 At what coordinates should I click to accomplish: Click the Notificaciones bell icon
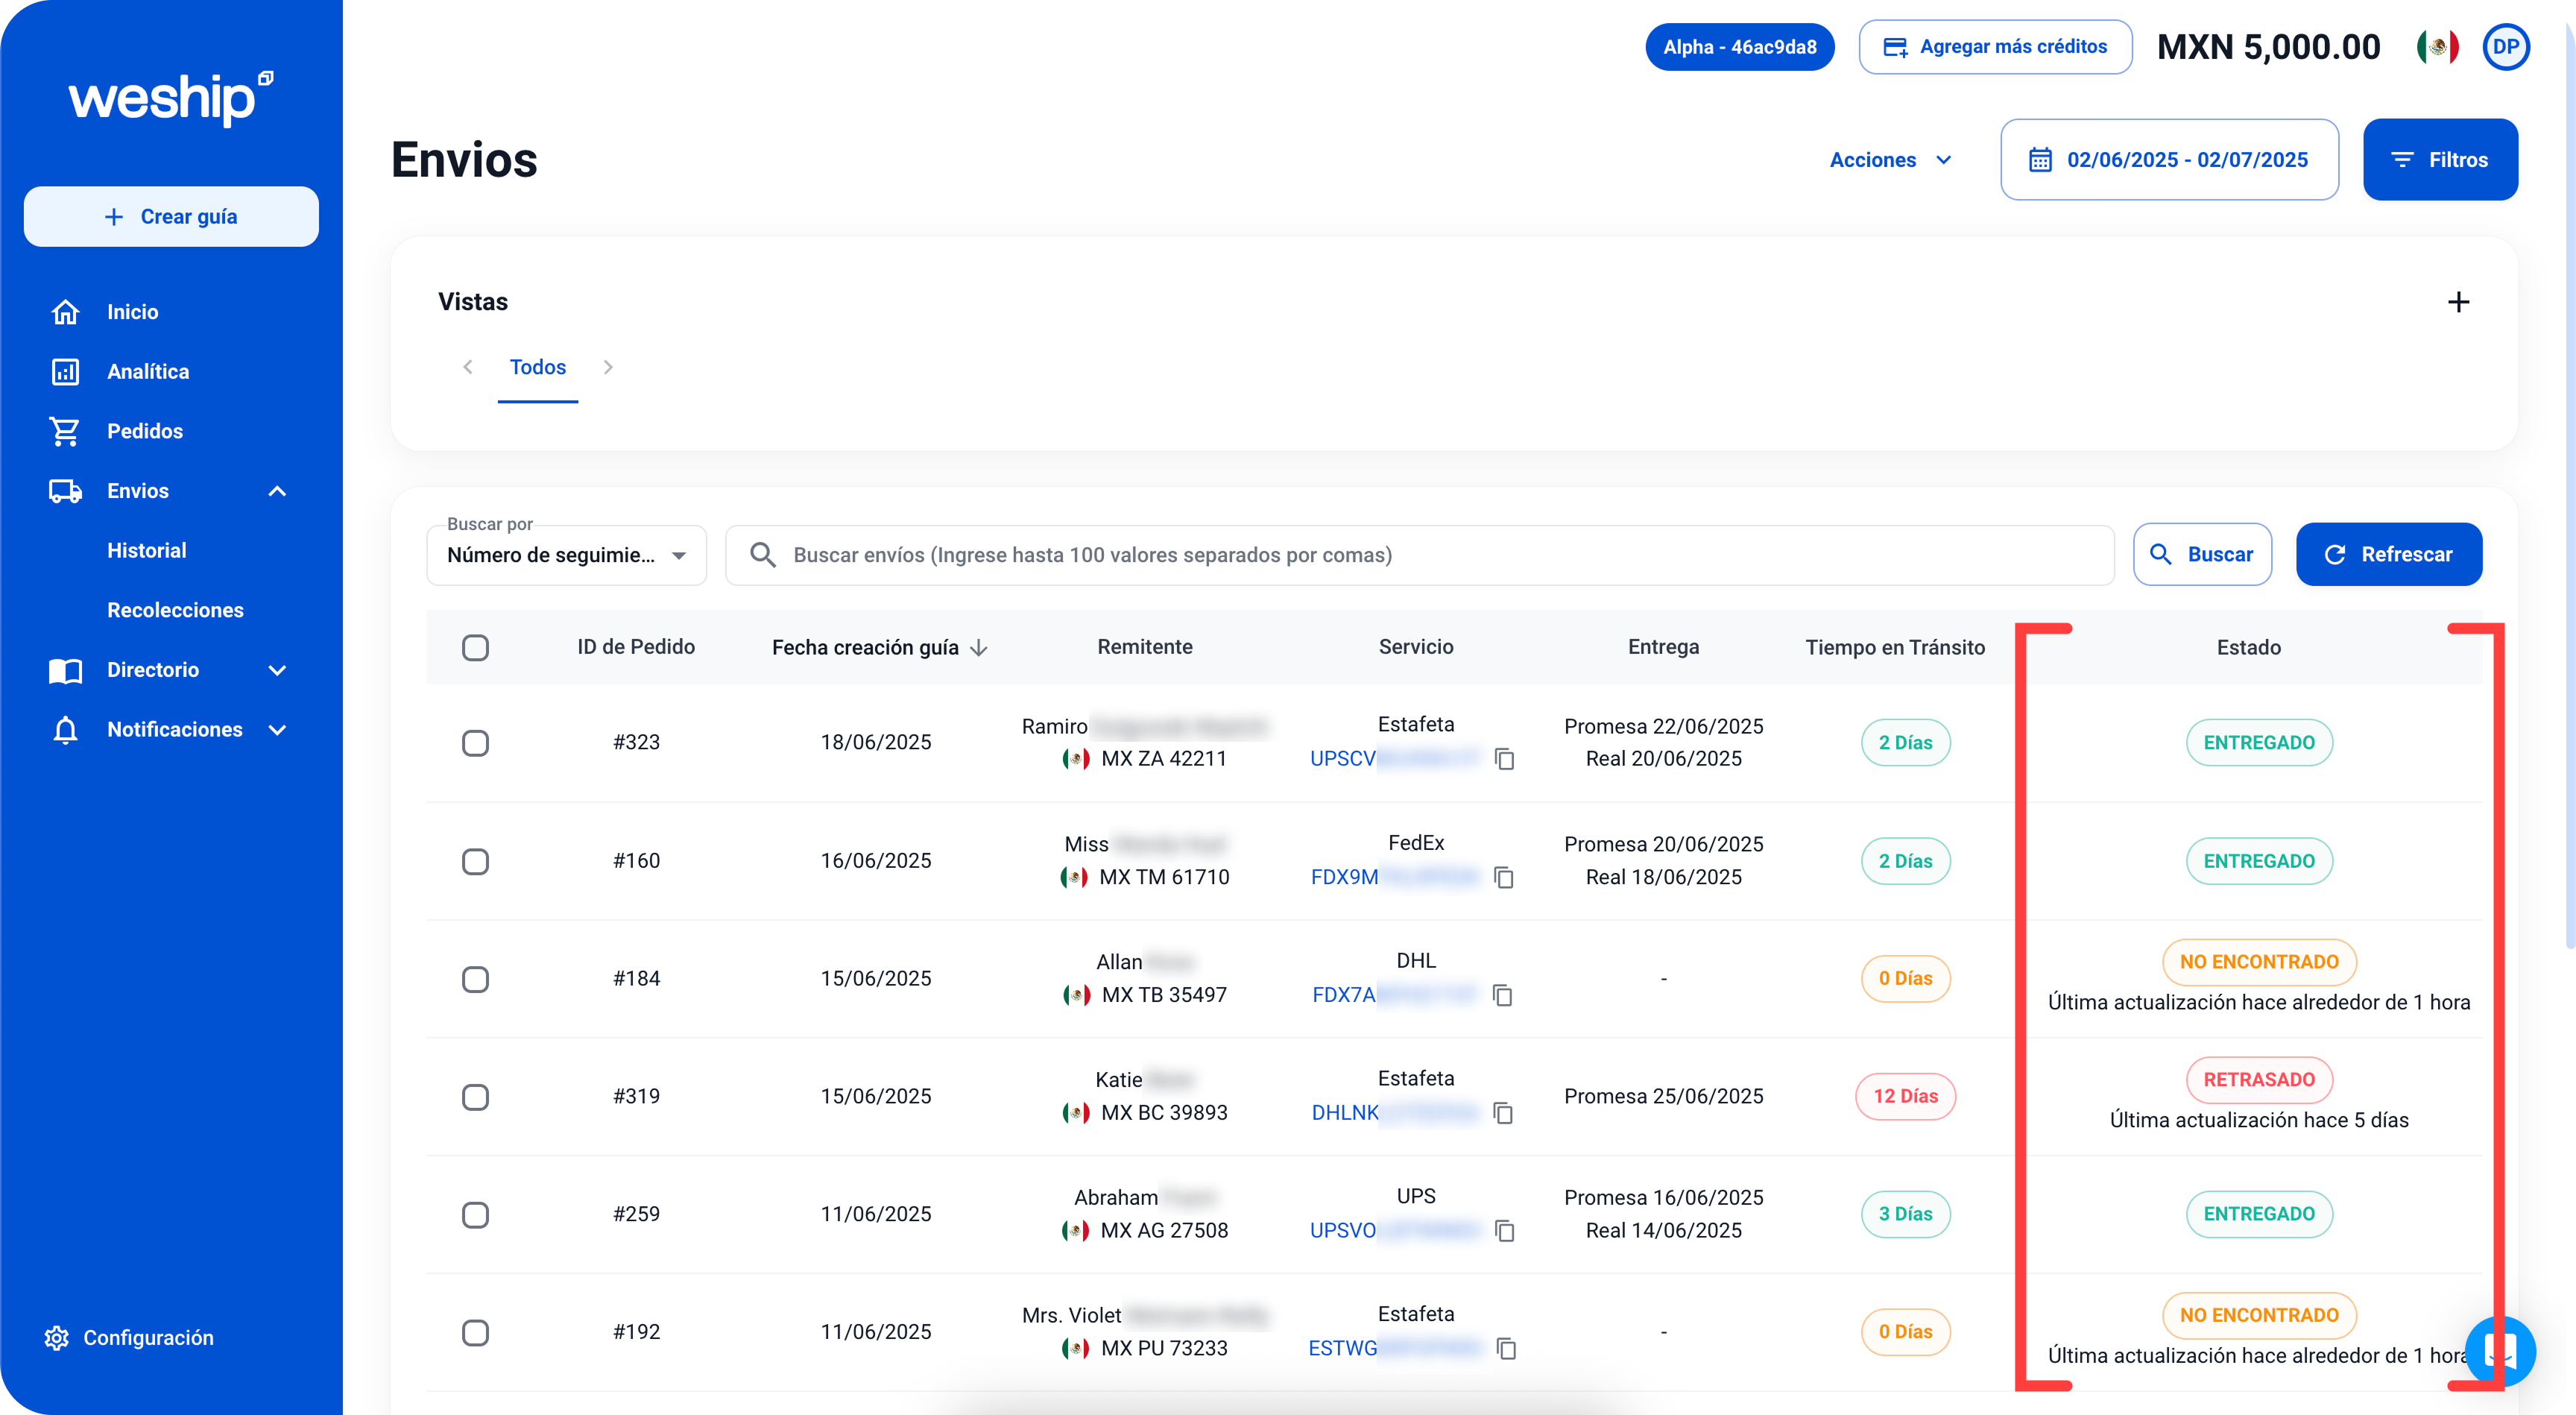tap(65, 730)
